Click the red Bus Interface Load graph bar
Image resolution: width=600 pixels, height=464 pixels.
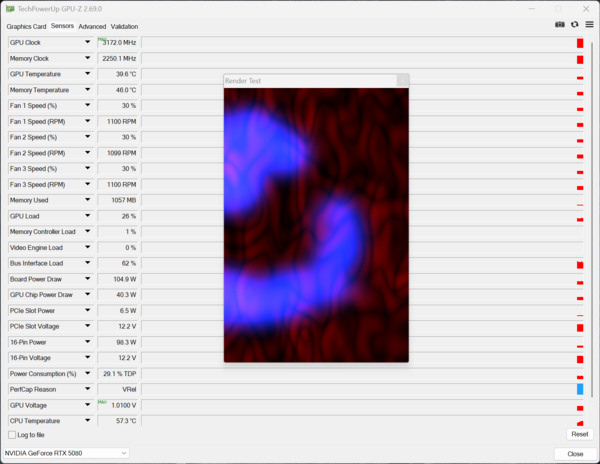tap(580, 265)
